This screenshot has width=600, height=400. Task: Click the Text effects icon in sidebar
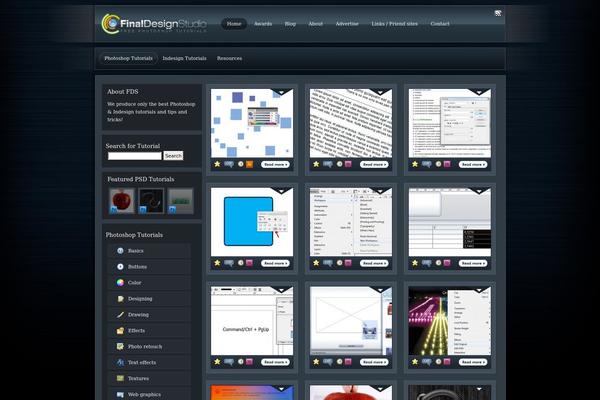pos(120,362)
